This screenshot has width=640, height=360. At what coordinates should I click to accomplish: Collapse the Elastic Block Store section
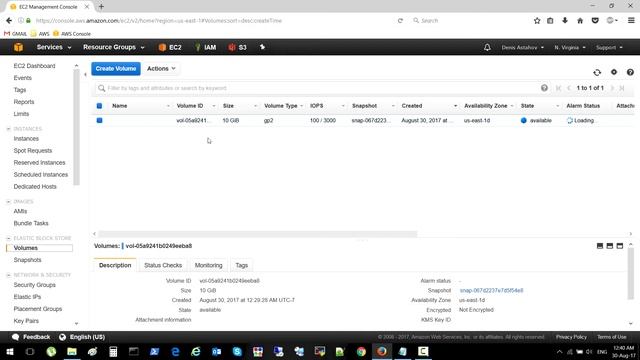click(x=9, y=238)
